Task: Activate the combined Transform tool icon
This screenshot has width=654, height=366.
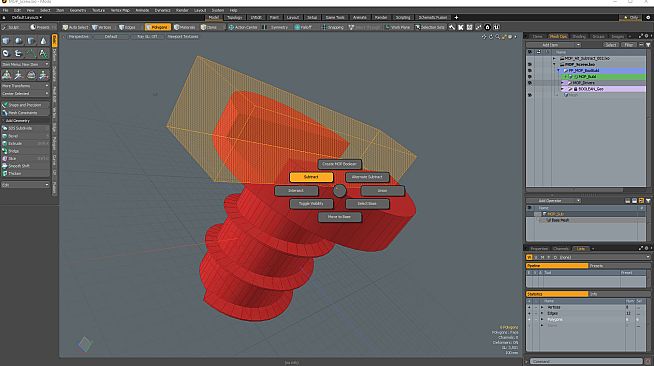Action: tap(43, 75)
